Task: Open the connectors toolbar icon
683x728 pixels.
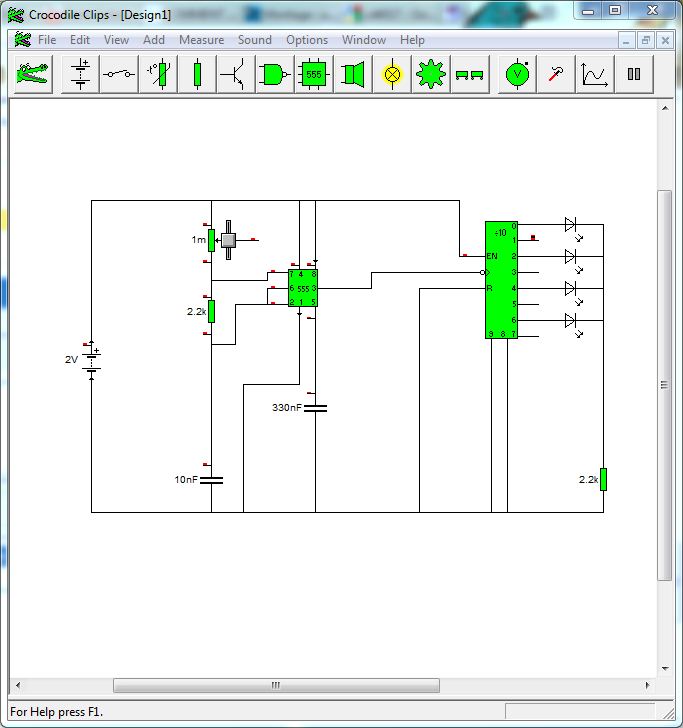Action: pos(470,74)
